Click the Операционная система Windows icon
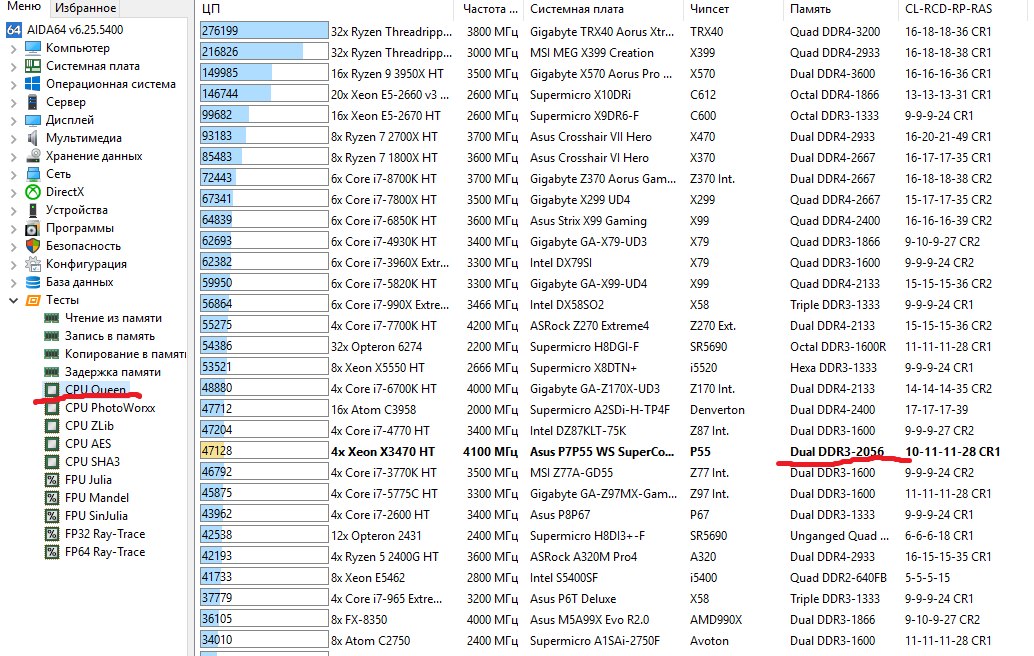Screen dimensions: 1034x656 tap(33, 84)
